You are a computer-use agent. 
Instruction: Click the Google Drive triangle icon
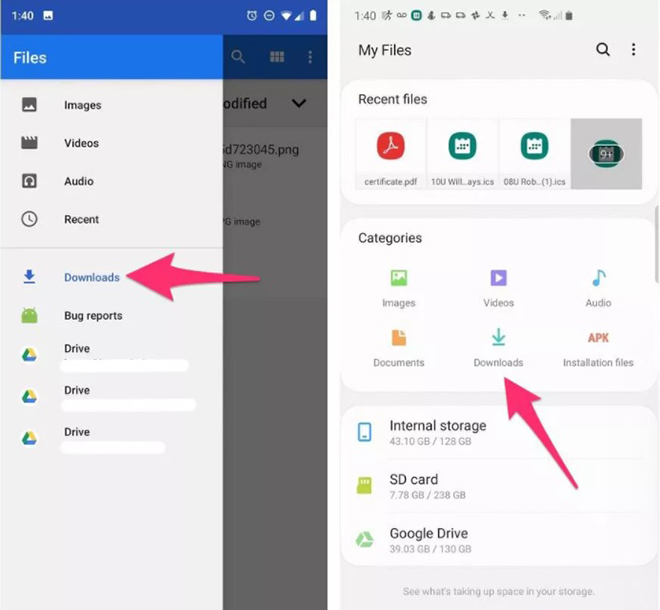coord(365,539)
